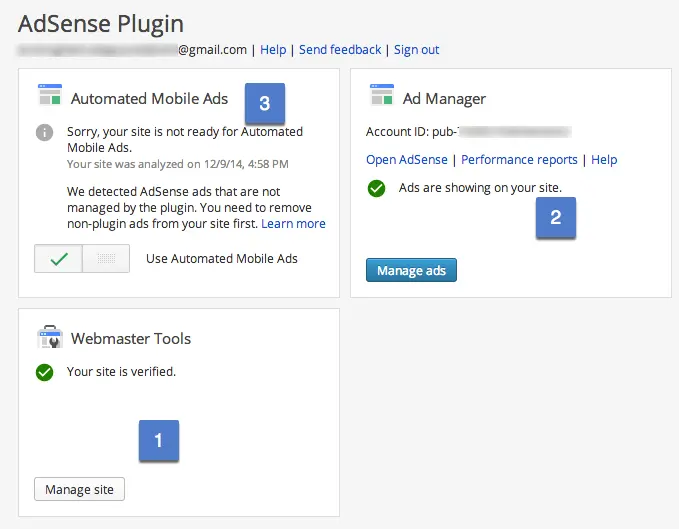
Task: Click the Automated Mobile Ads heading
Action: [x=149, y=99]
